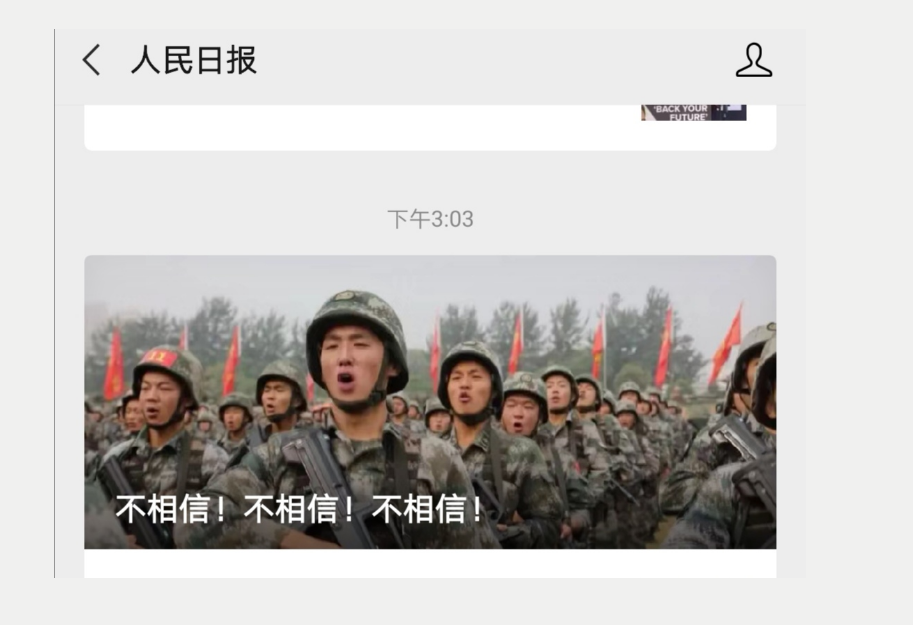Tap the 人民日报 title in header
The width and height of the screenshot is (913, 625).
(194, 59)
